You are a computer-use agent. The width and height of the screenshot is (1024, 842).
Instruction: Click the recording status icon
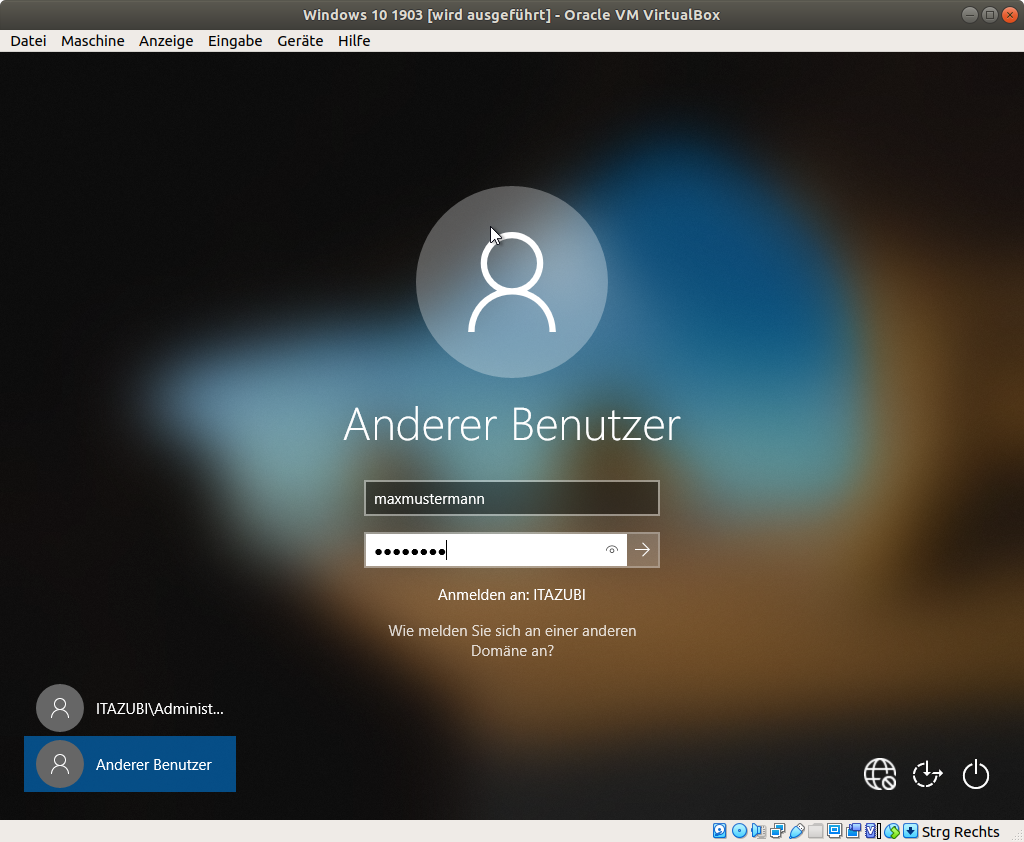(853, 831)
